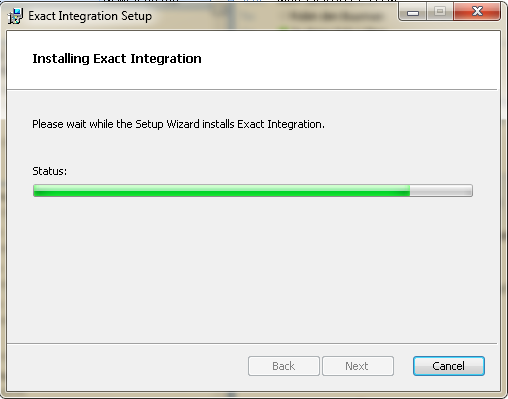The image size is (508, 399).
Task: Click the installer icon in title bar
Action: pos(15,16)
